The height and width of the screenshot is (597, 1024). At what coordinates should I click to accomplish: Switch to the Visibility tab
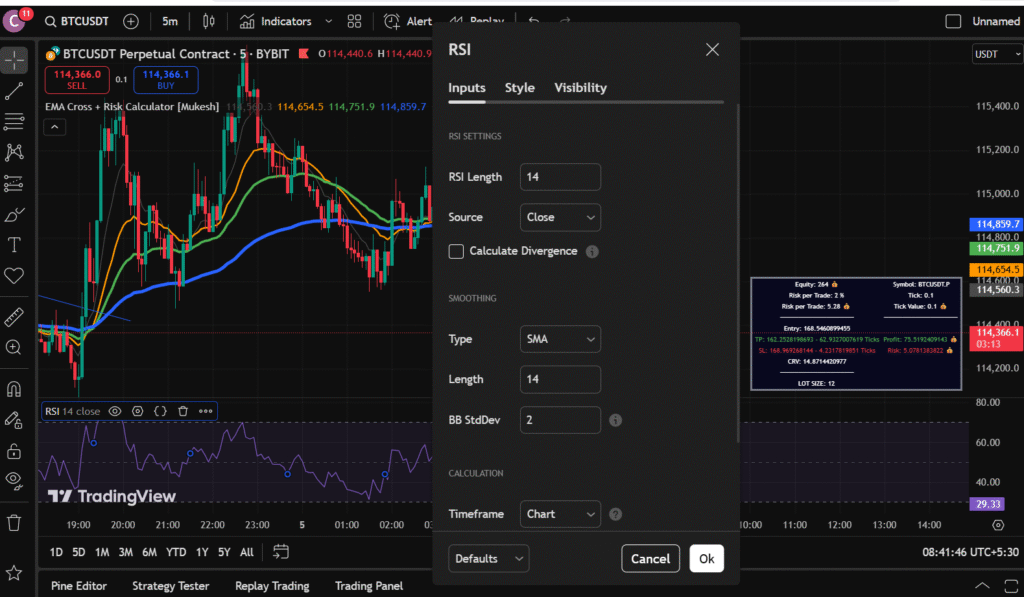tap(581, 88)
